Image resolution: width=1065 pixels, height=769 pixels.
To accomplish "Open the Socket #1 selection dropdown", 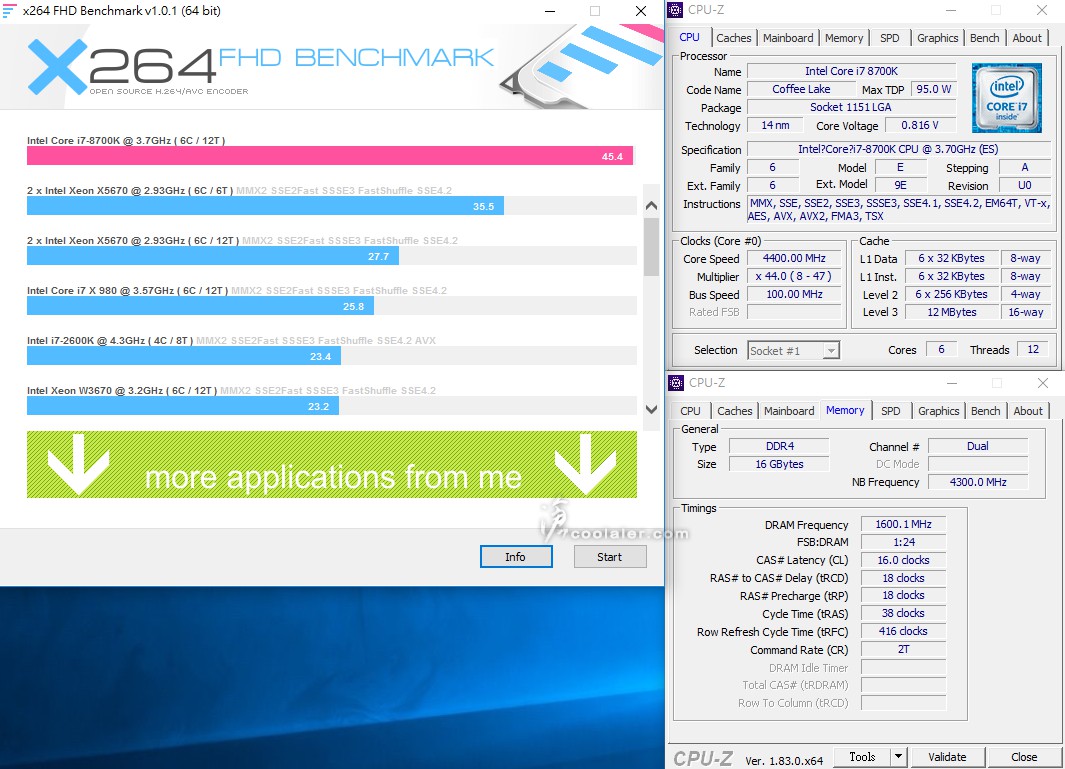I will (793, 351).
